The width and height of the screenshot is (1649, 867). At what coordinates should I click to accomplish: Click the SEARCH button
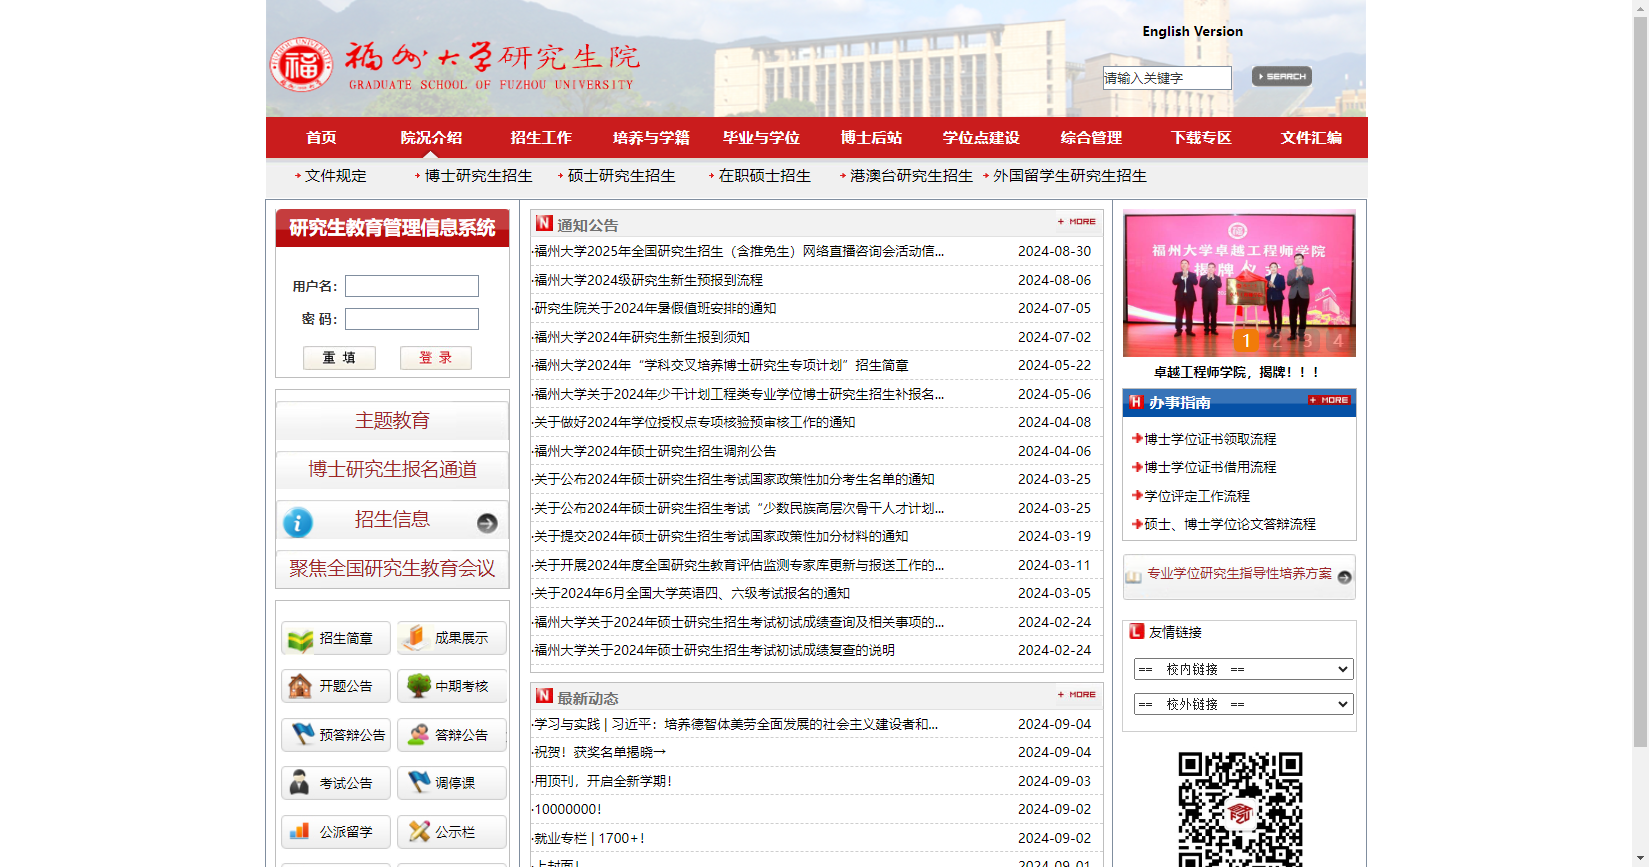(1281, 76)
